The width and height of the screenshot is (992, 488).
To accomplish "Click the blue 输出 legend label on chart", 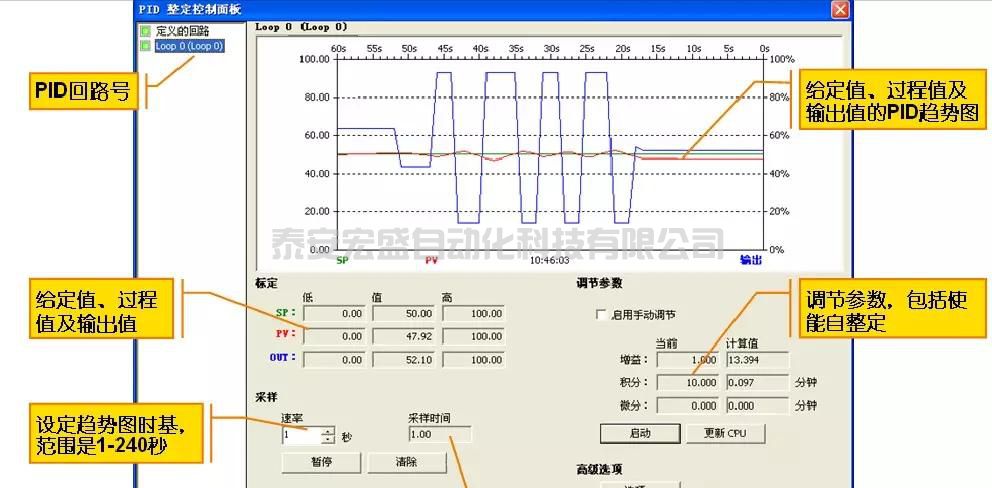I will (750, 260).
